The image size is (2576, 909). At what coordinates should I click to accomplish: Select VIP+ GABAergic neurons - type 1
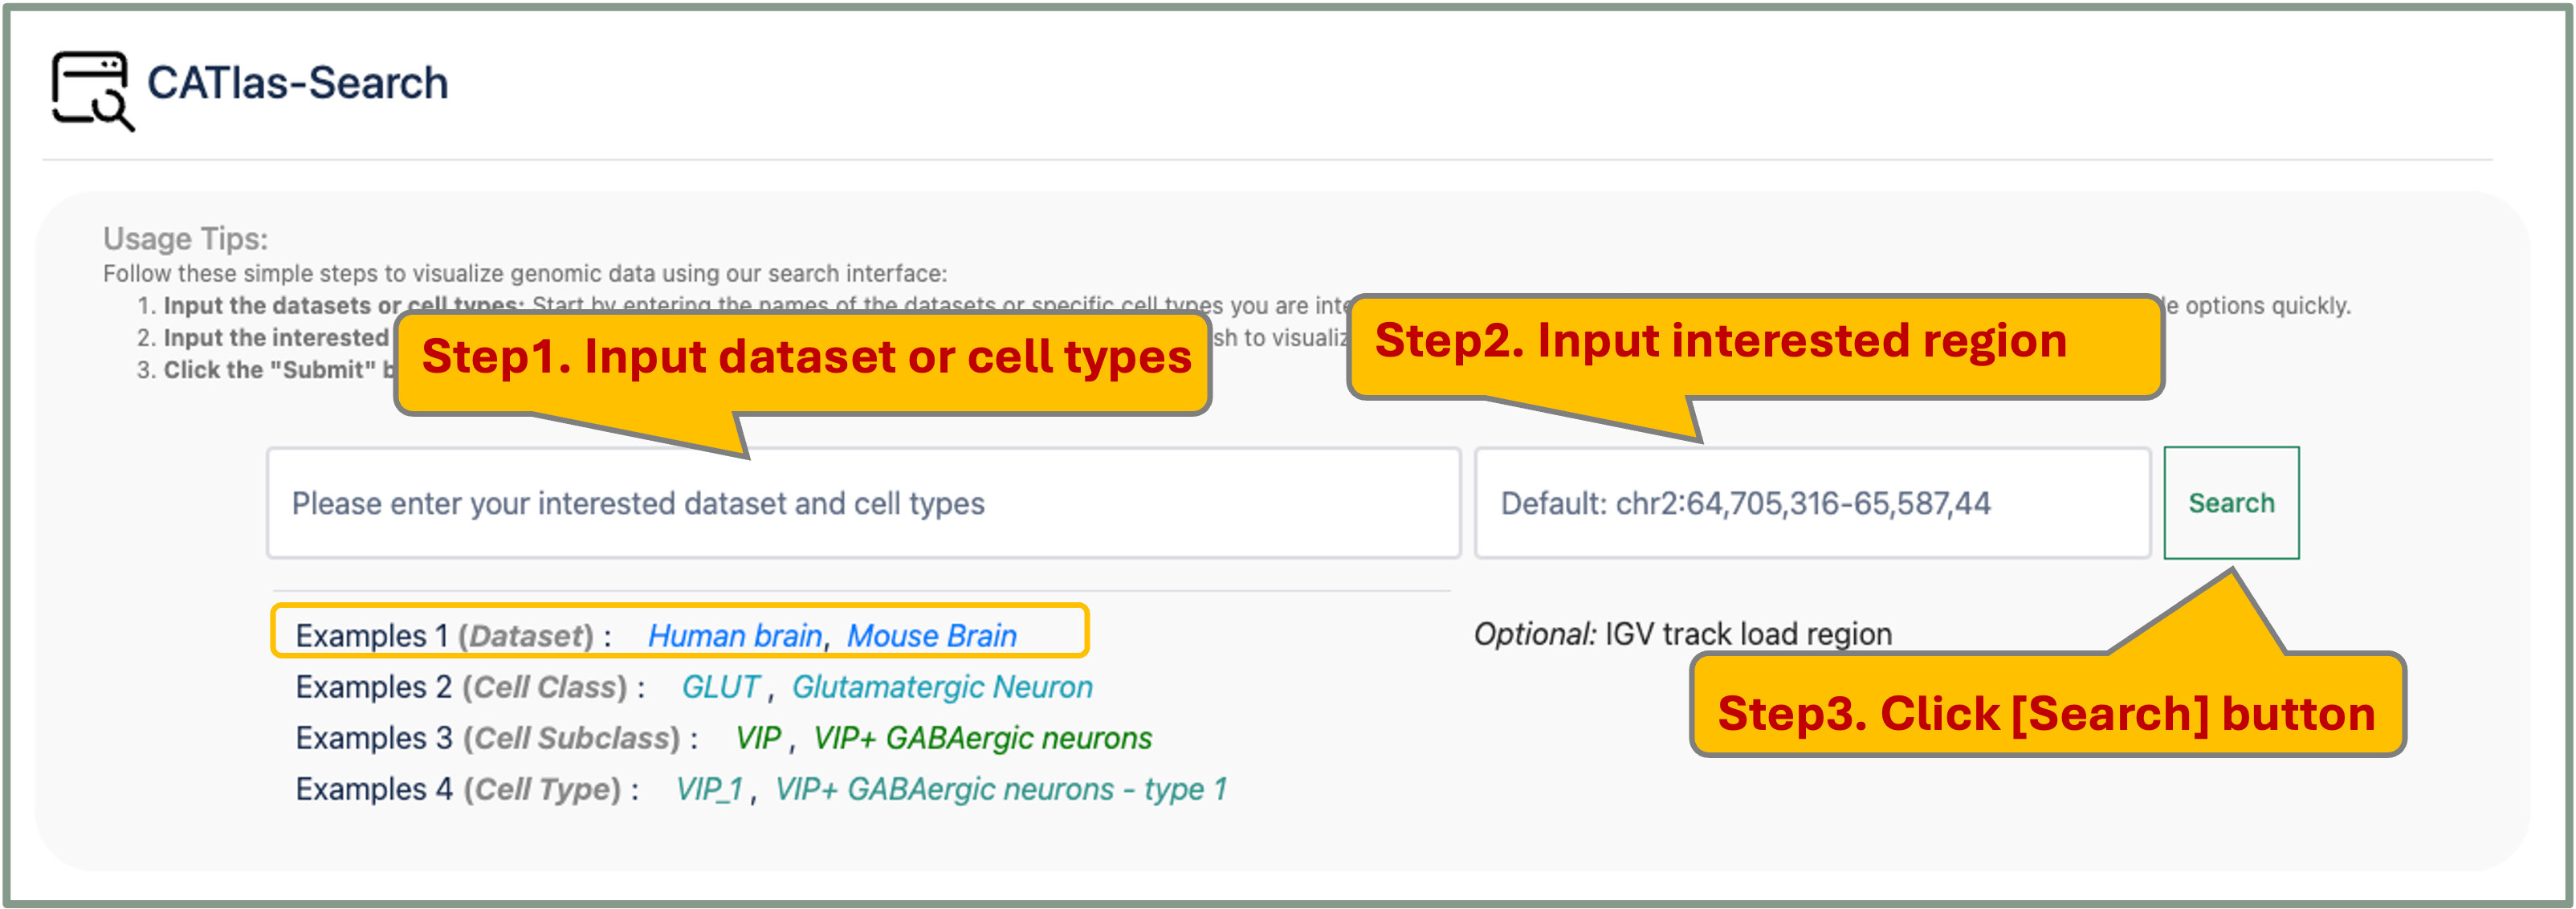pos(1001,789)
